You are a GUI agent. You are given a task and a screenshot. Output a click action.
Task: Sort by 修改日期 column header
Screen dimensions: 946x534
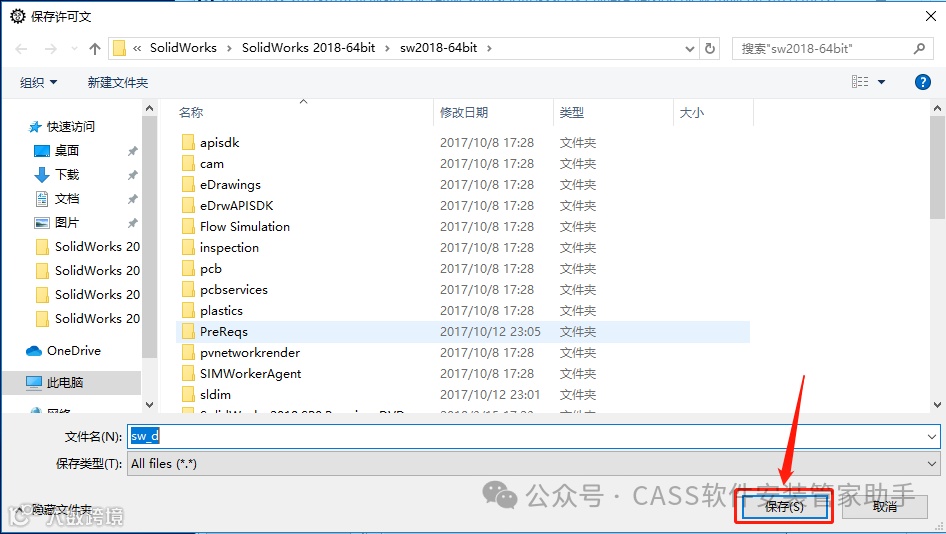tap(464, 113)
